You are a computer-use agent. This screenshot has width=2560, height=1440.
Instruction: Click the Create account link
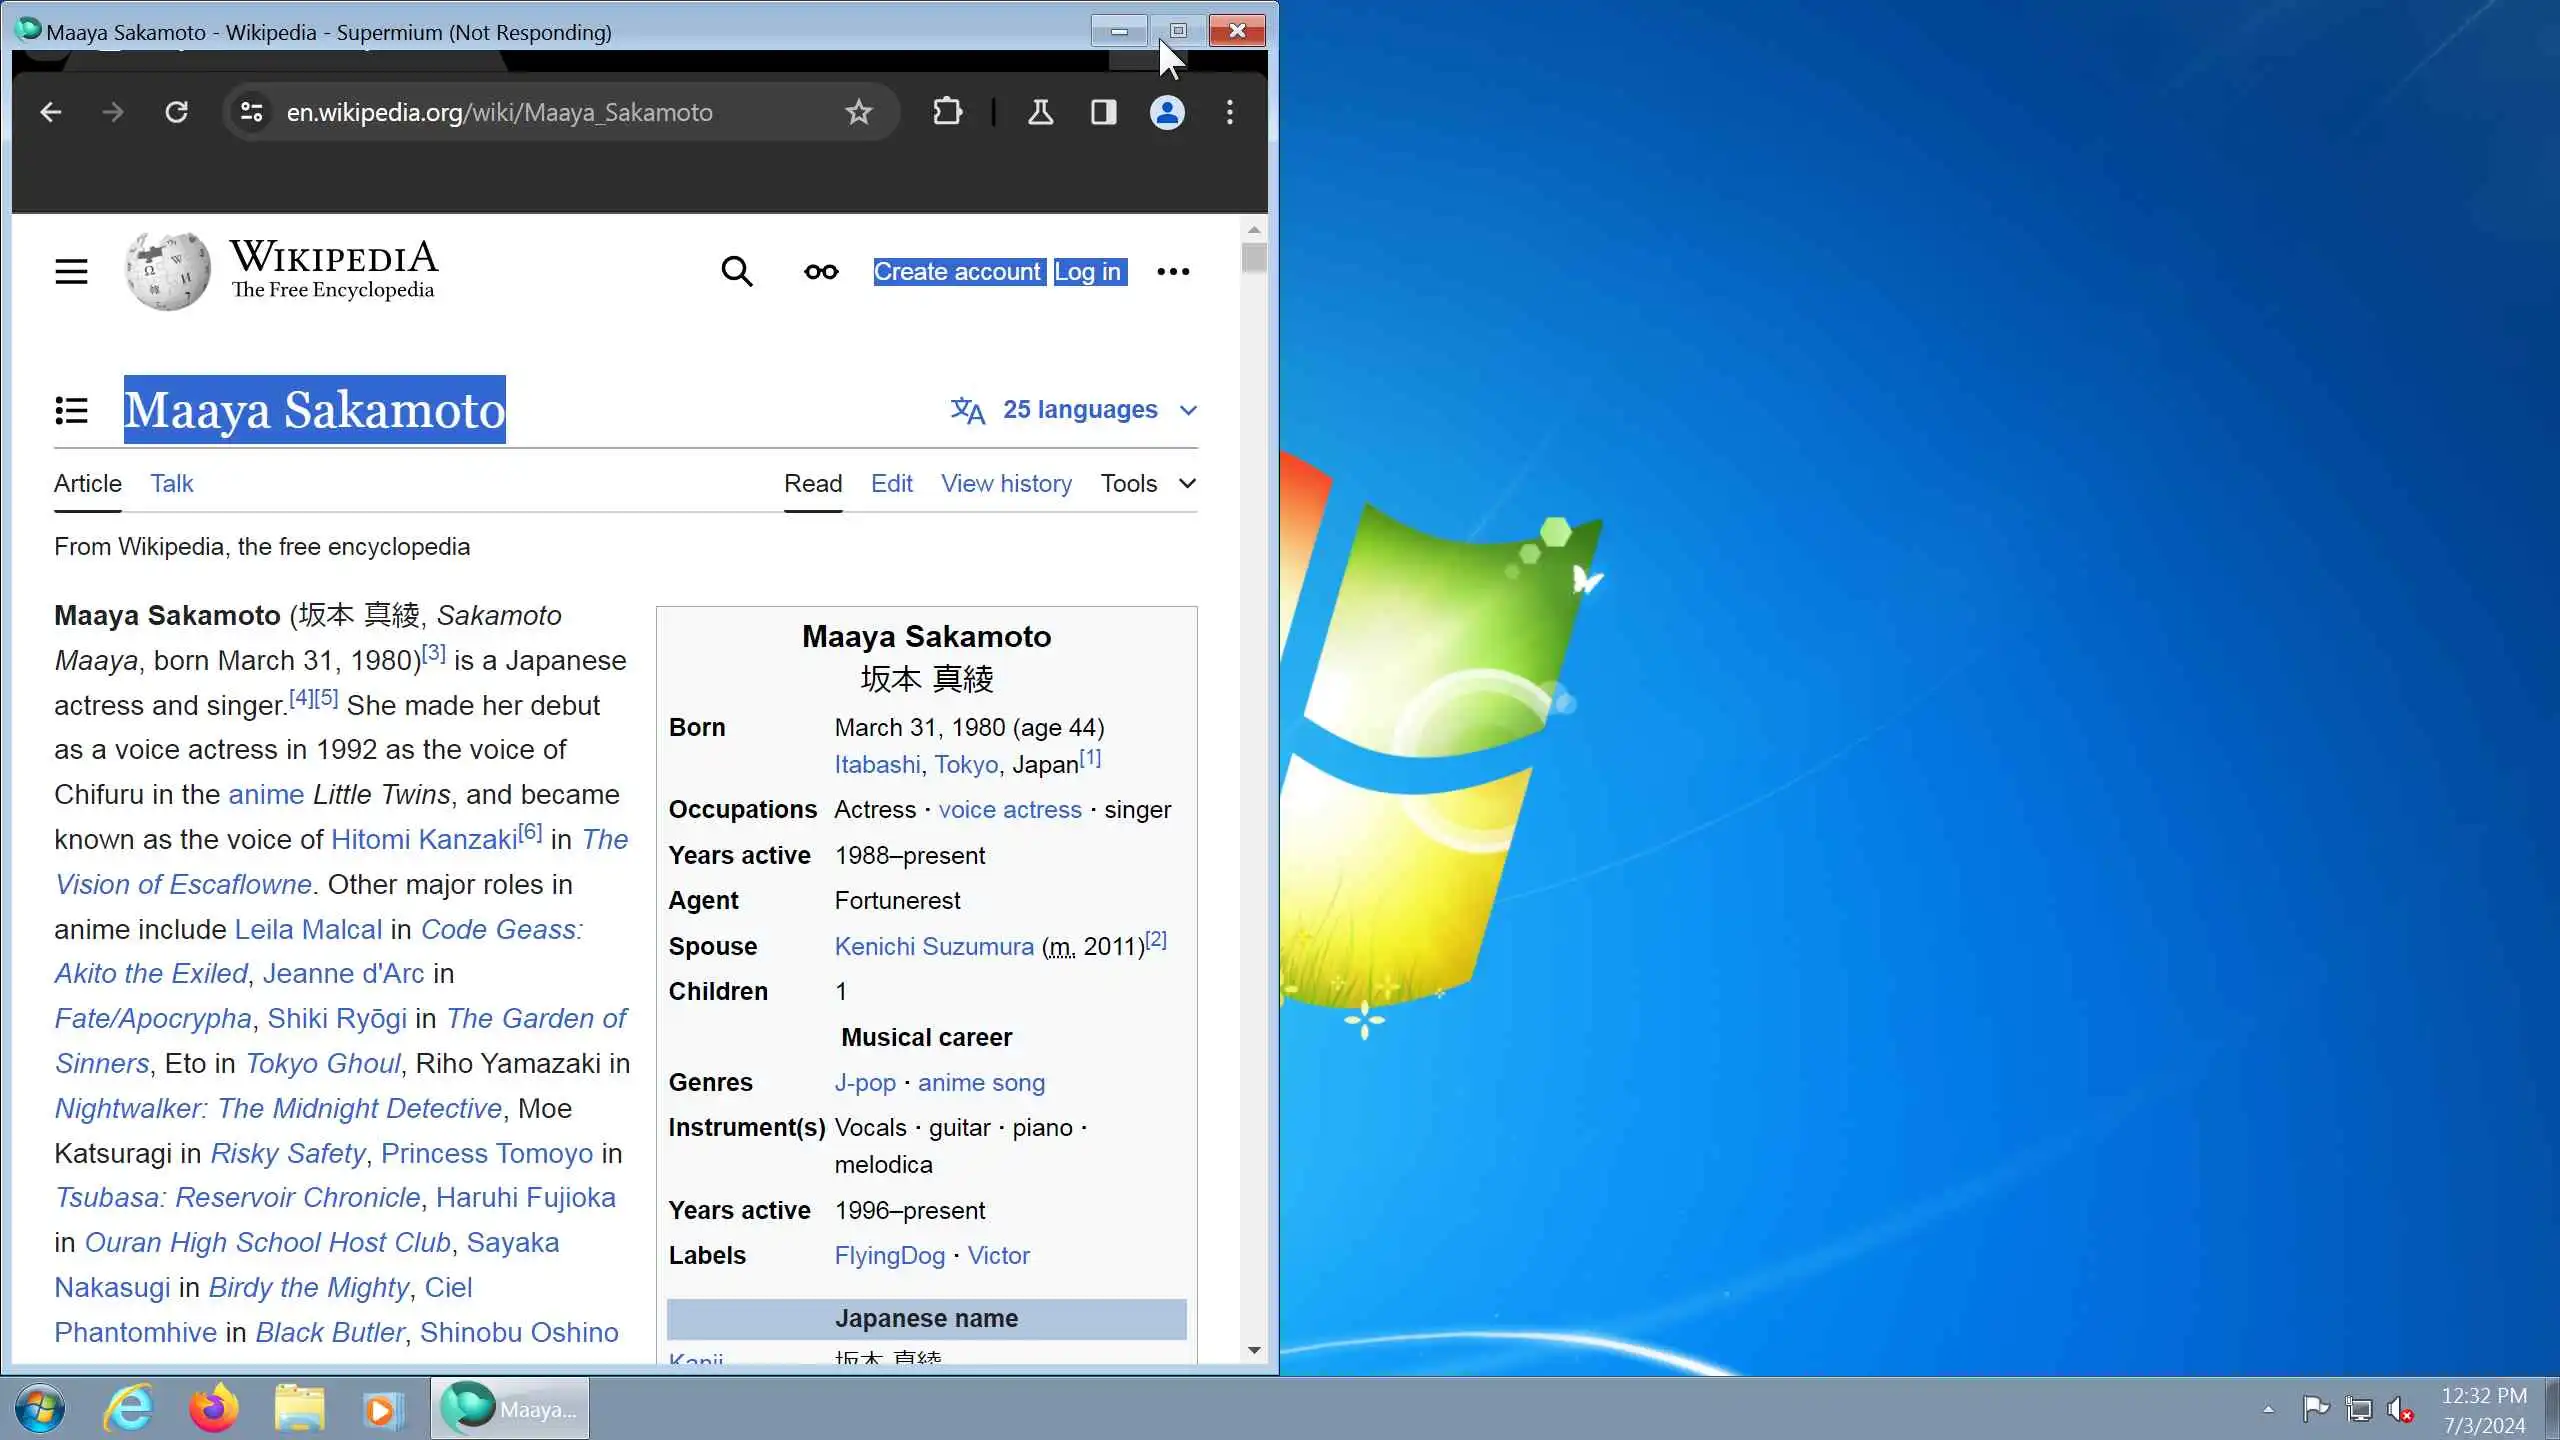(957, 272)
